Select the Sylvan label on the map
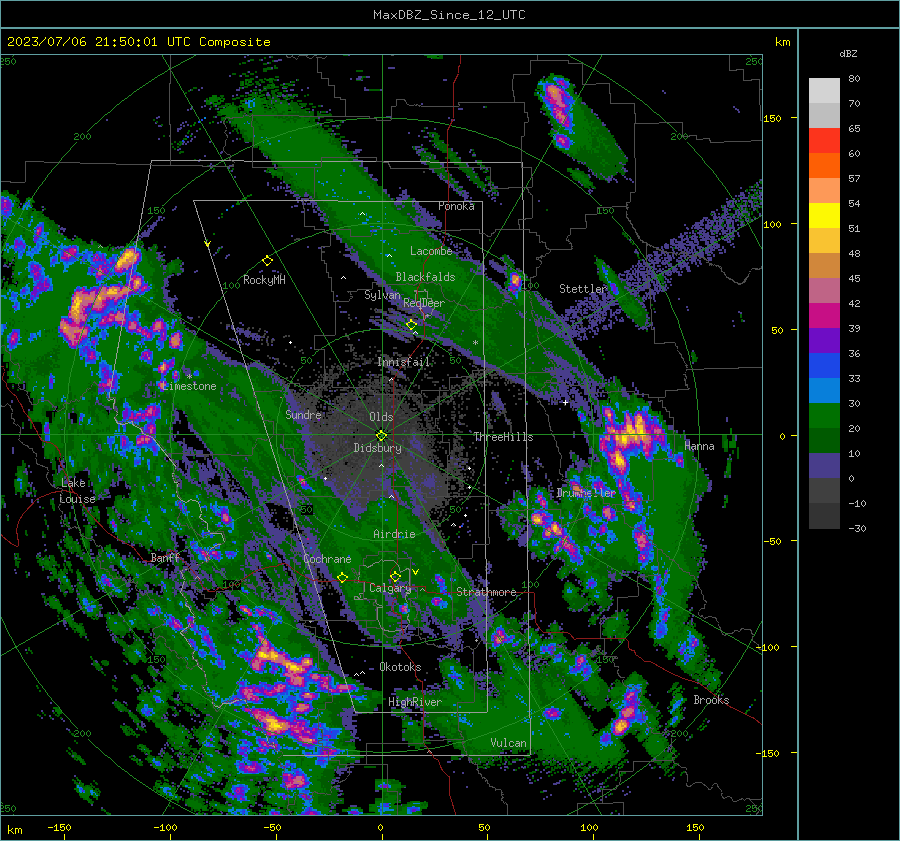 [x=382, y=295]
